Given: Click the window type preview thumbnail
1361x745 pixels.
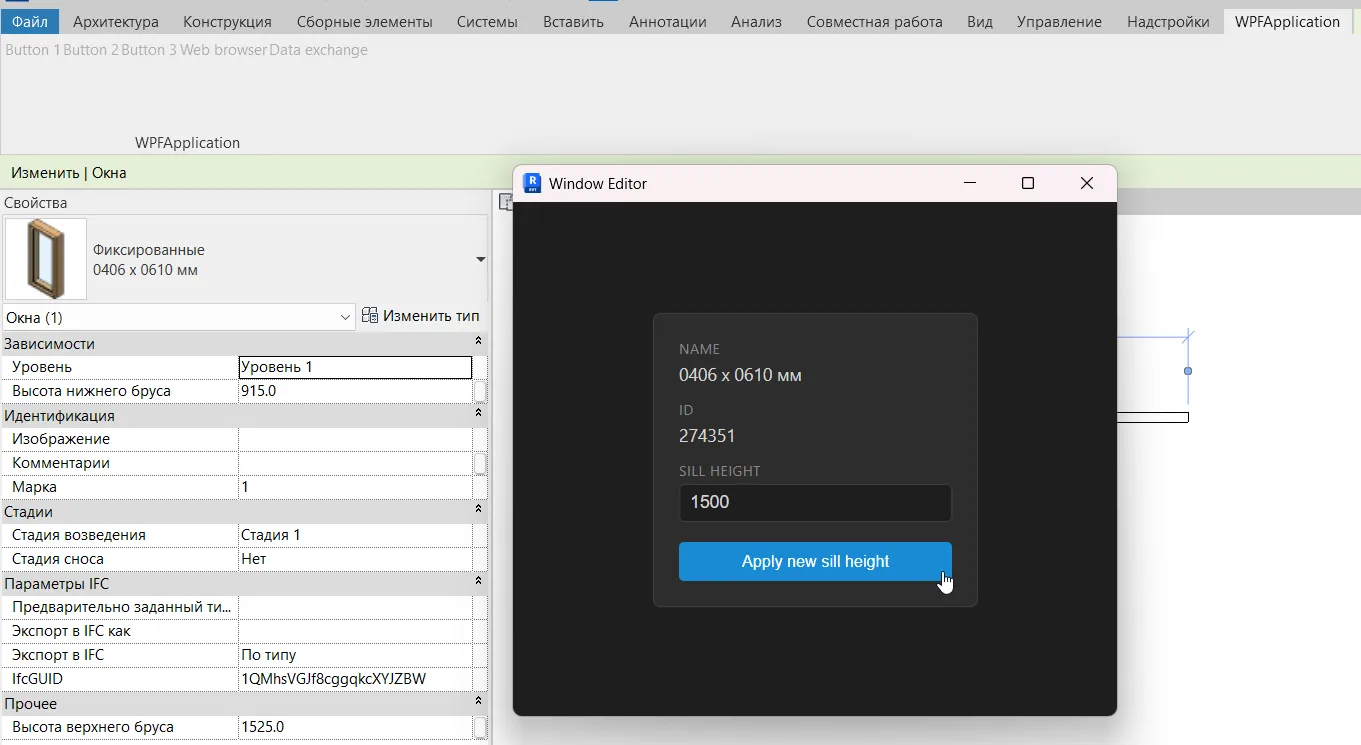Looking at the screenshot, I should (46, 259).
